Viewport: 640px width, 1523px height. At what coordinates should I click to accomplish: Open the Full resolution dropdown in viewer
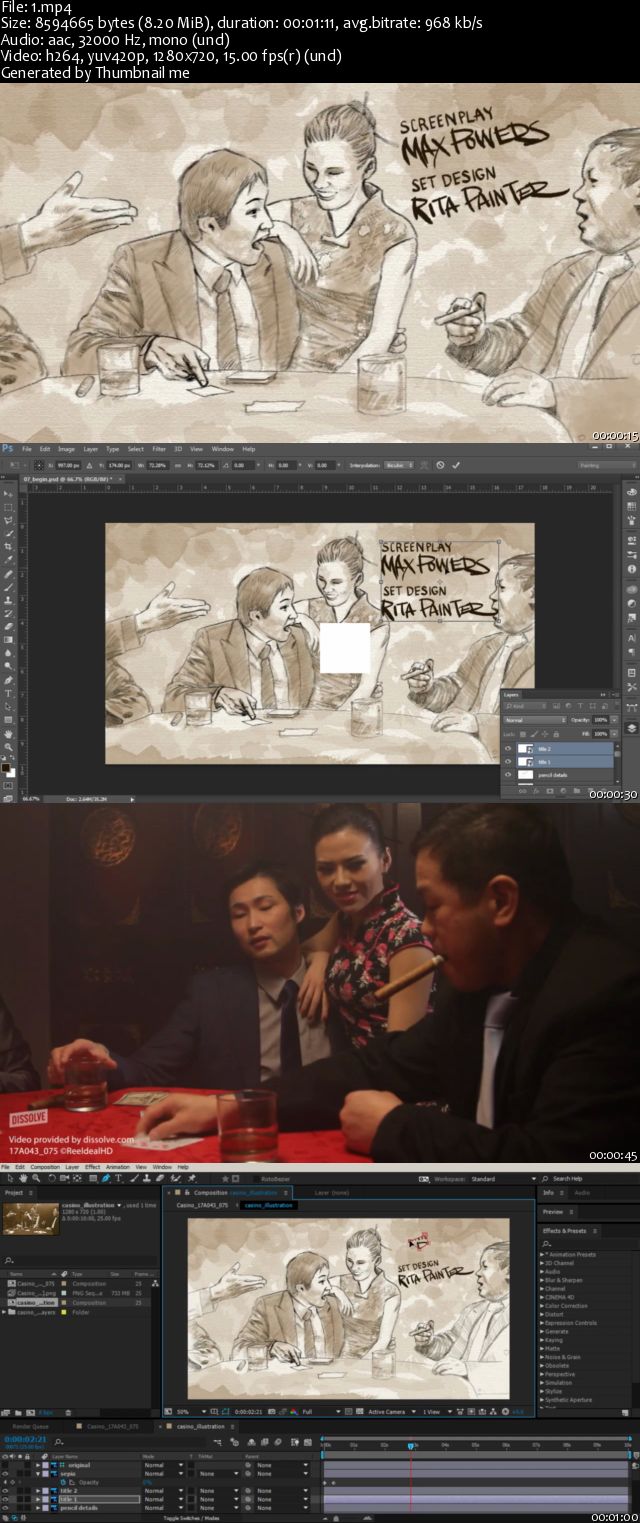tap(322, 1411)
